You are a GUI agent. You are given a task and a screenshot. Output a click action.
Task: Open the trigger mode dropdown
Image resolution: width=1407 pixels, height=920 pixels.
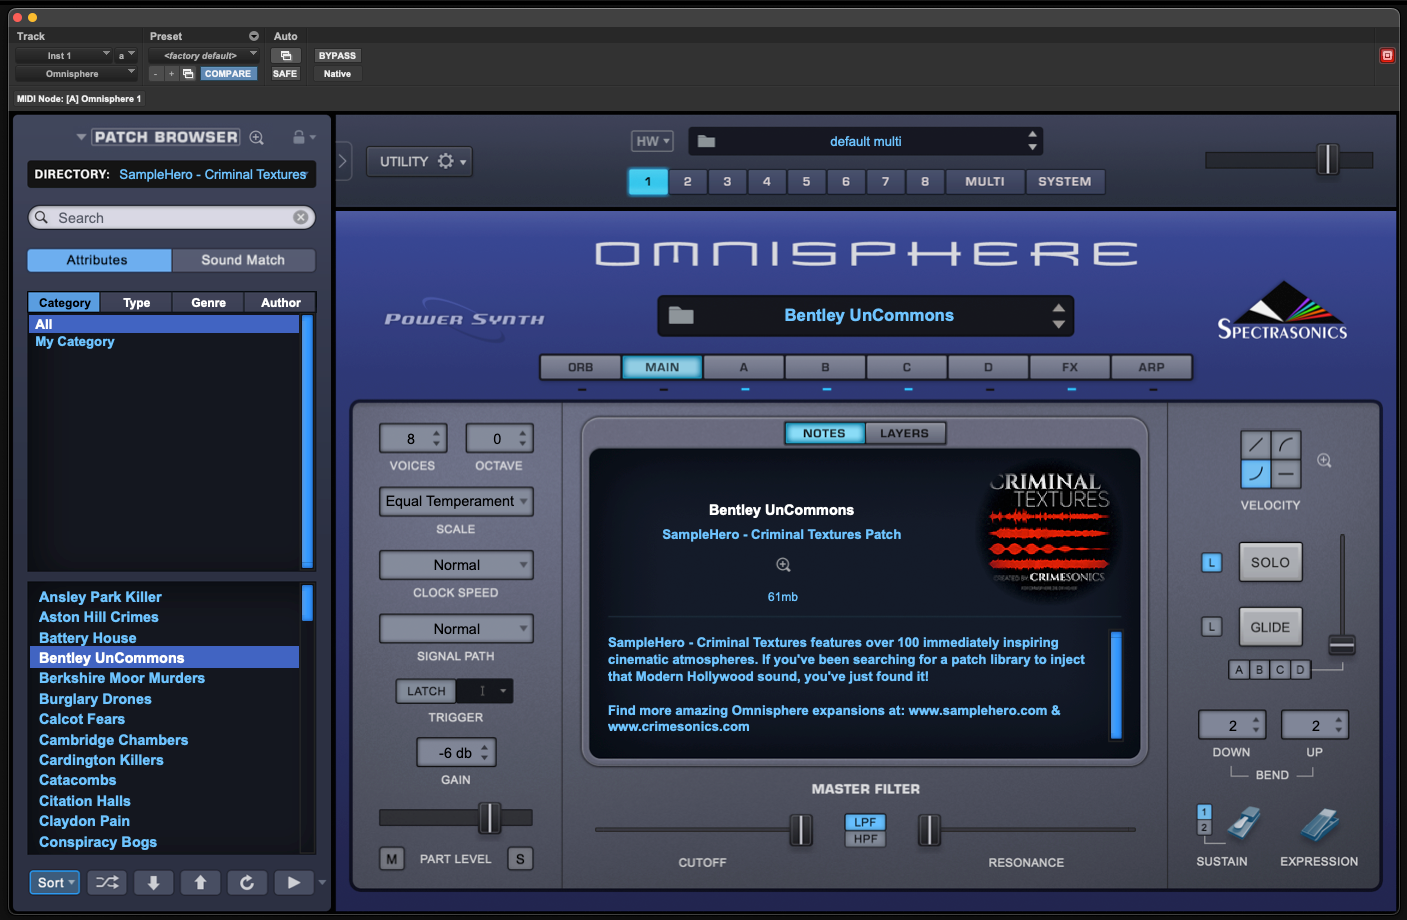486,691
